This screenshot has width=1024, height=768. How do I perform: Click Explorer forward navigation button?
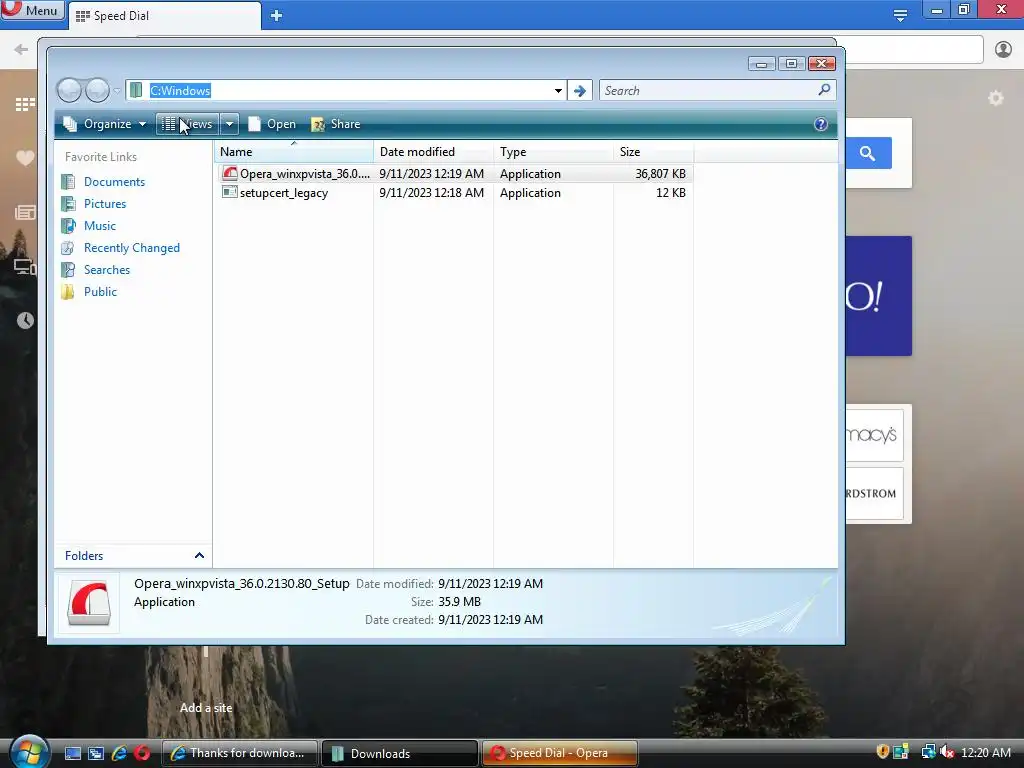click(97, 90)
